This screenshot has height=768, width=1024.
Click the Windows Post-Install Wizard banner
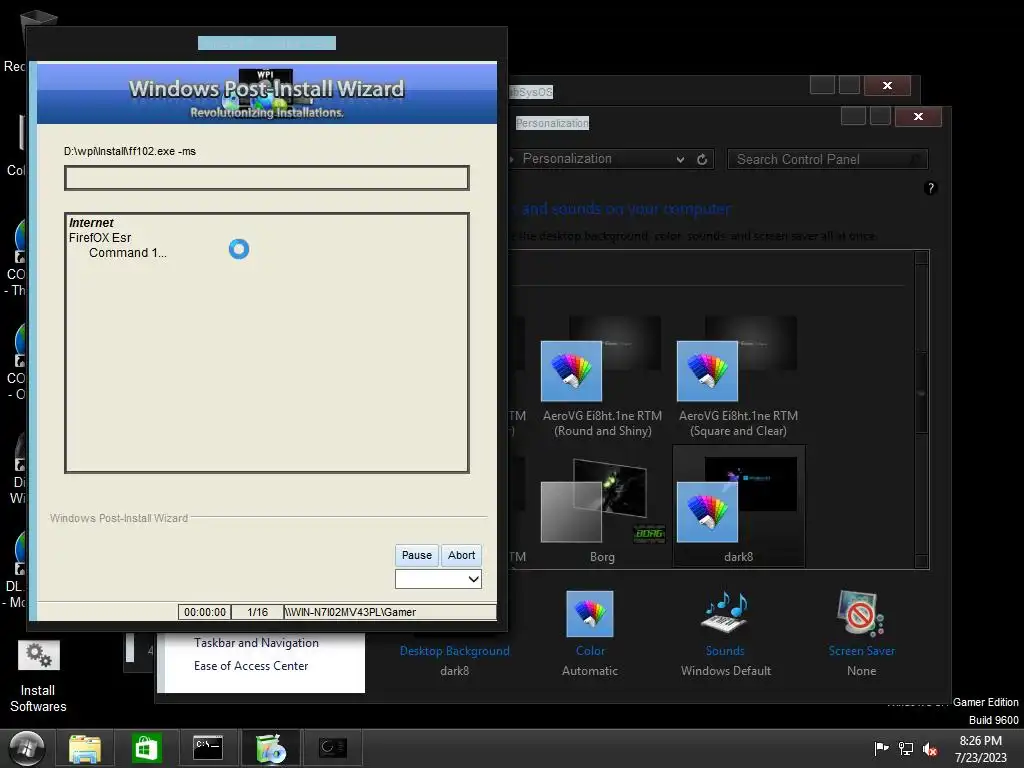click(266, 93)
